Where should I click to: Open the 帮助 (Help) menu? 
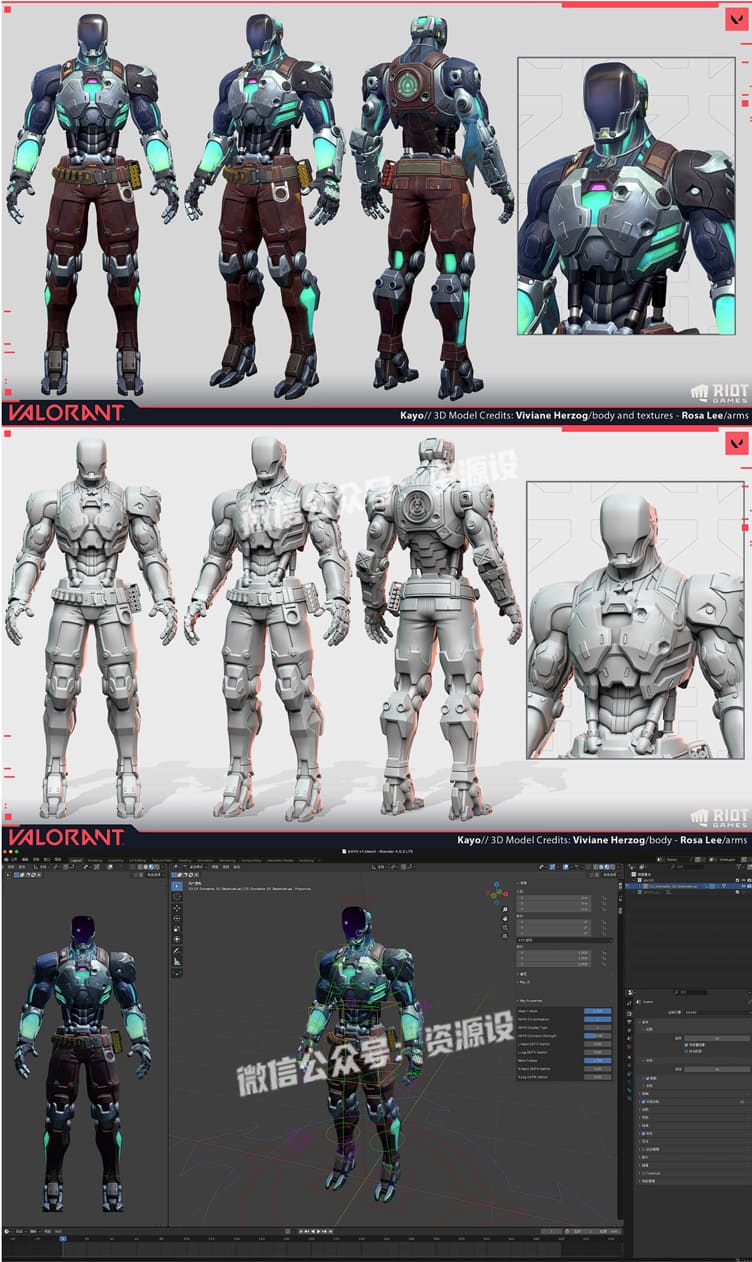point(58,859)
